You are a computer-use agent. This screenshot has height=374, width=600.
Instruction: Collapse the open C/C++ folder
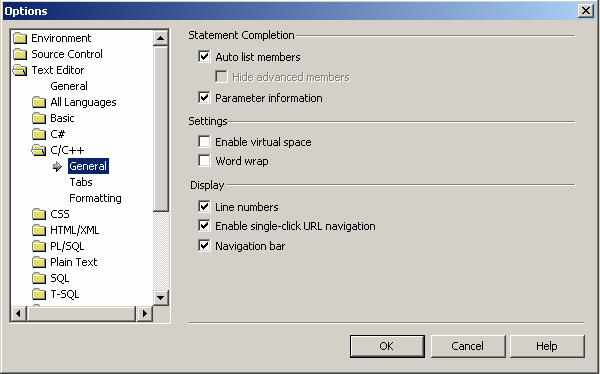[x=39, y=150]
